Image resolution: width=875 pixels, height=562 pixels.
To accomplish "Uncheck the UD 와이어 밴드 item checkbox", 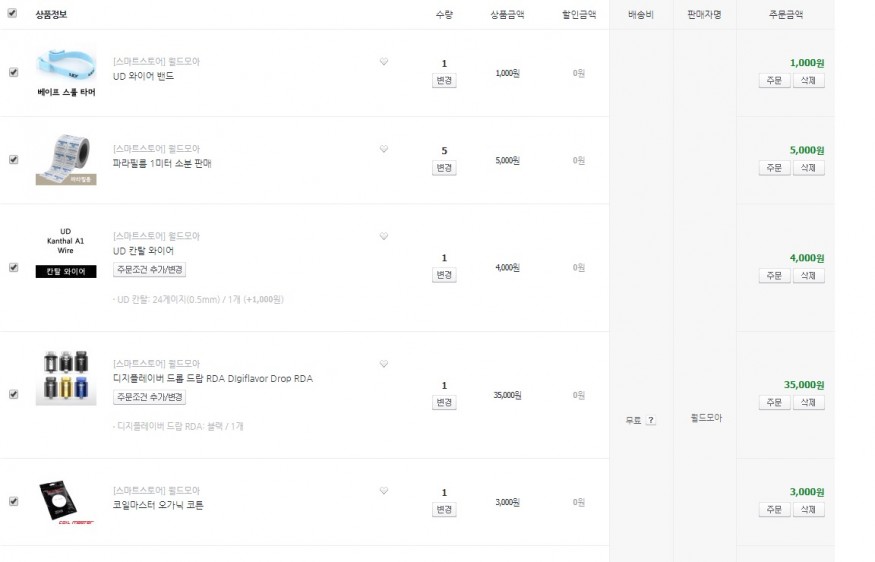I will 13,72.
